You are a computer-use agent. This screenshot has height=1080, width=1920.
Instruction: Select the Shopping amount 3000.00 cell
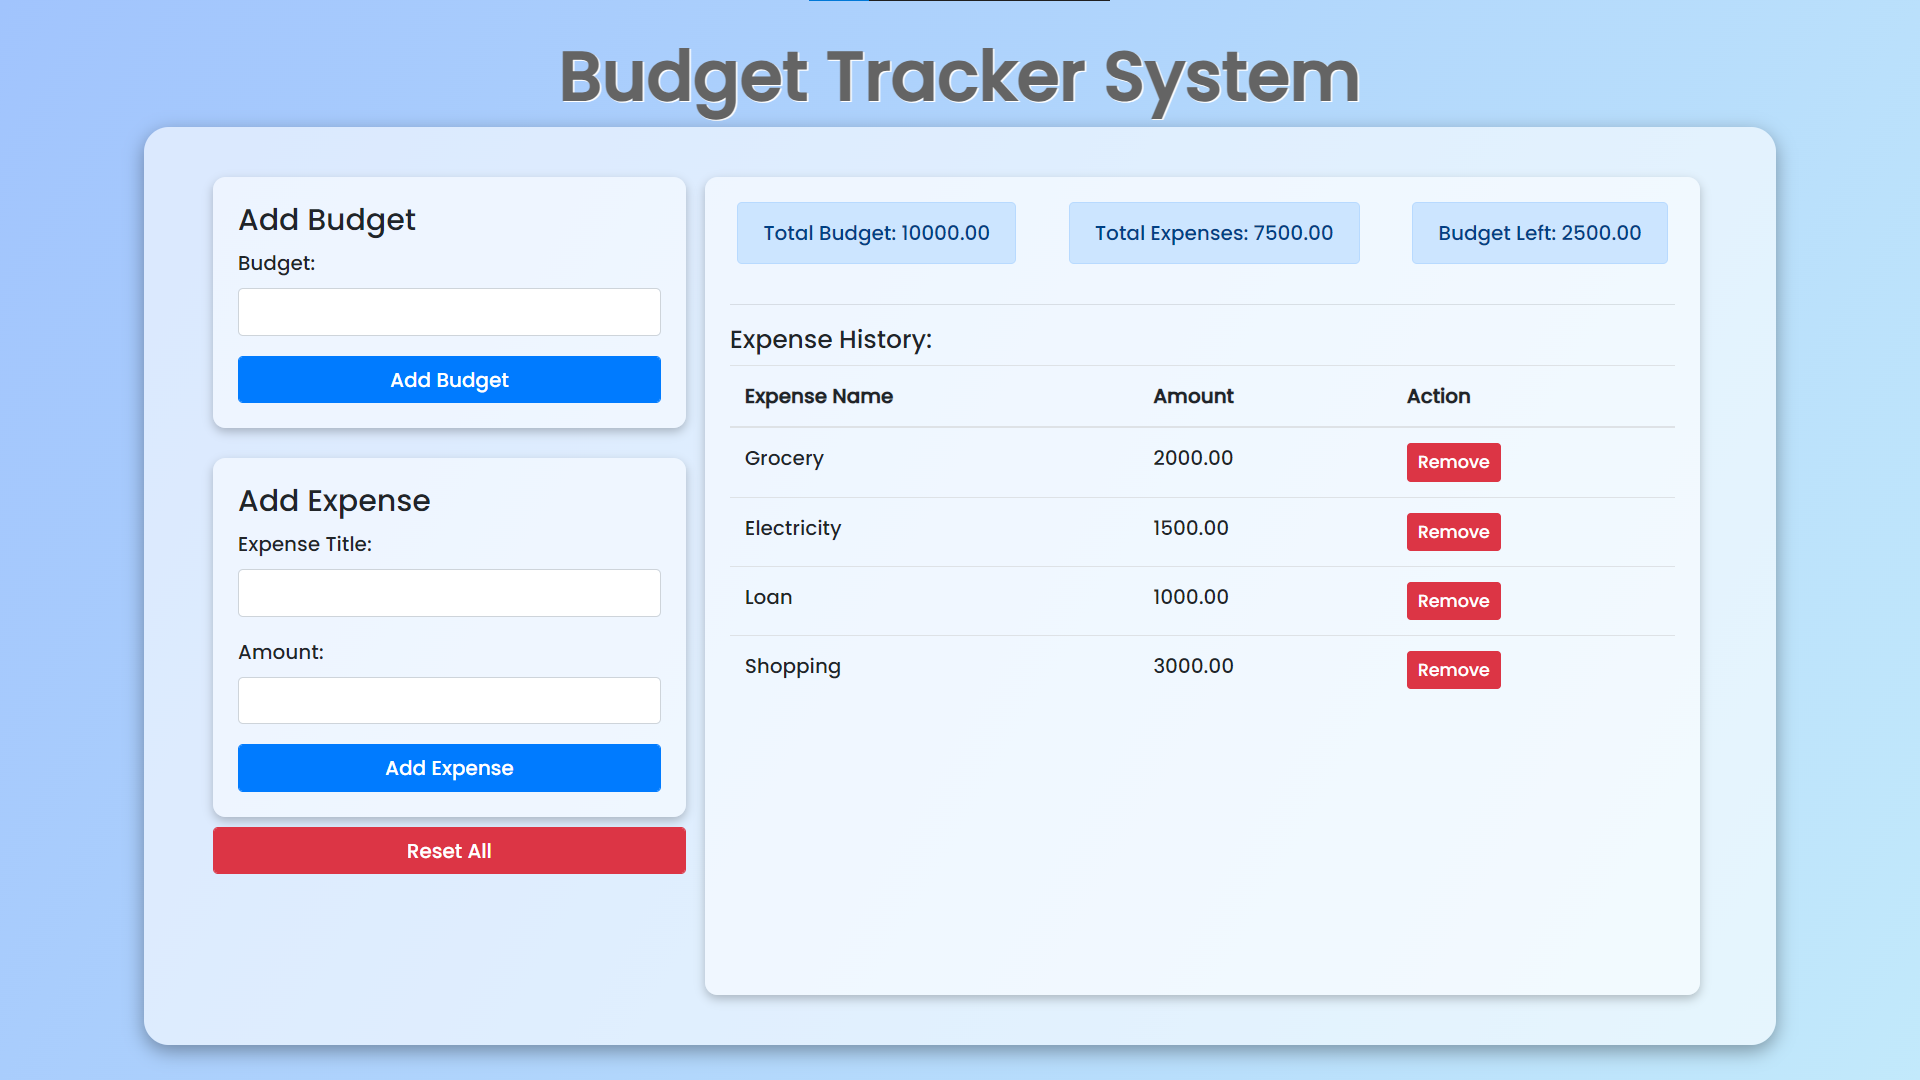[x=1193, y=666]
